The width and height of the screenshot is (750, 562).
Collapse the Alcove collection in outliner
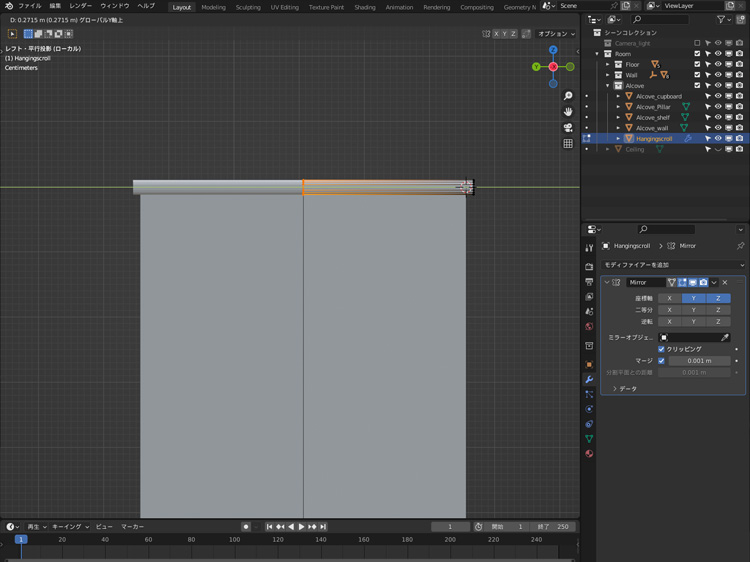[x=607, y=86]
